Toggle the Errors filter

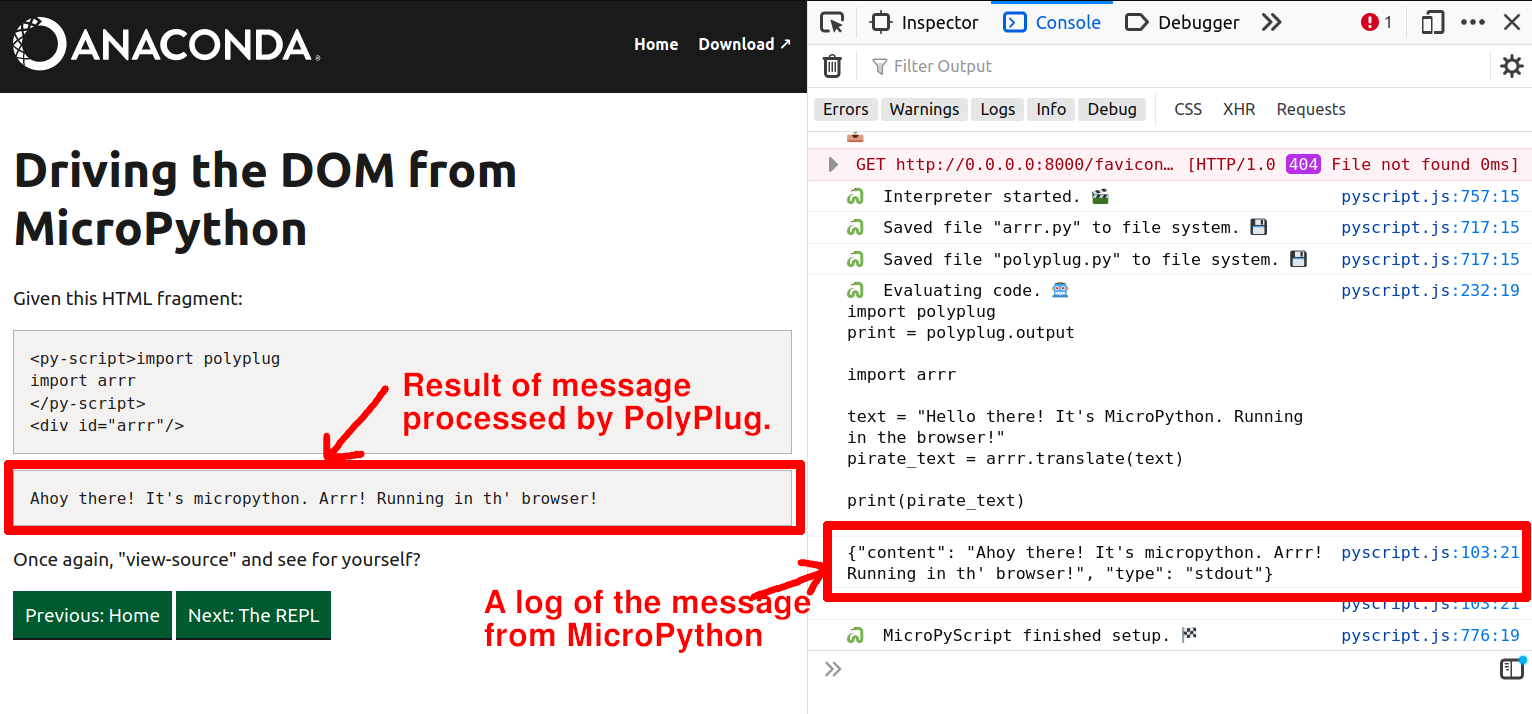[846, 109]
